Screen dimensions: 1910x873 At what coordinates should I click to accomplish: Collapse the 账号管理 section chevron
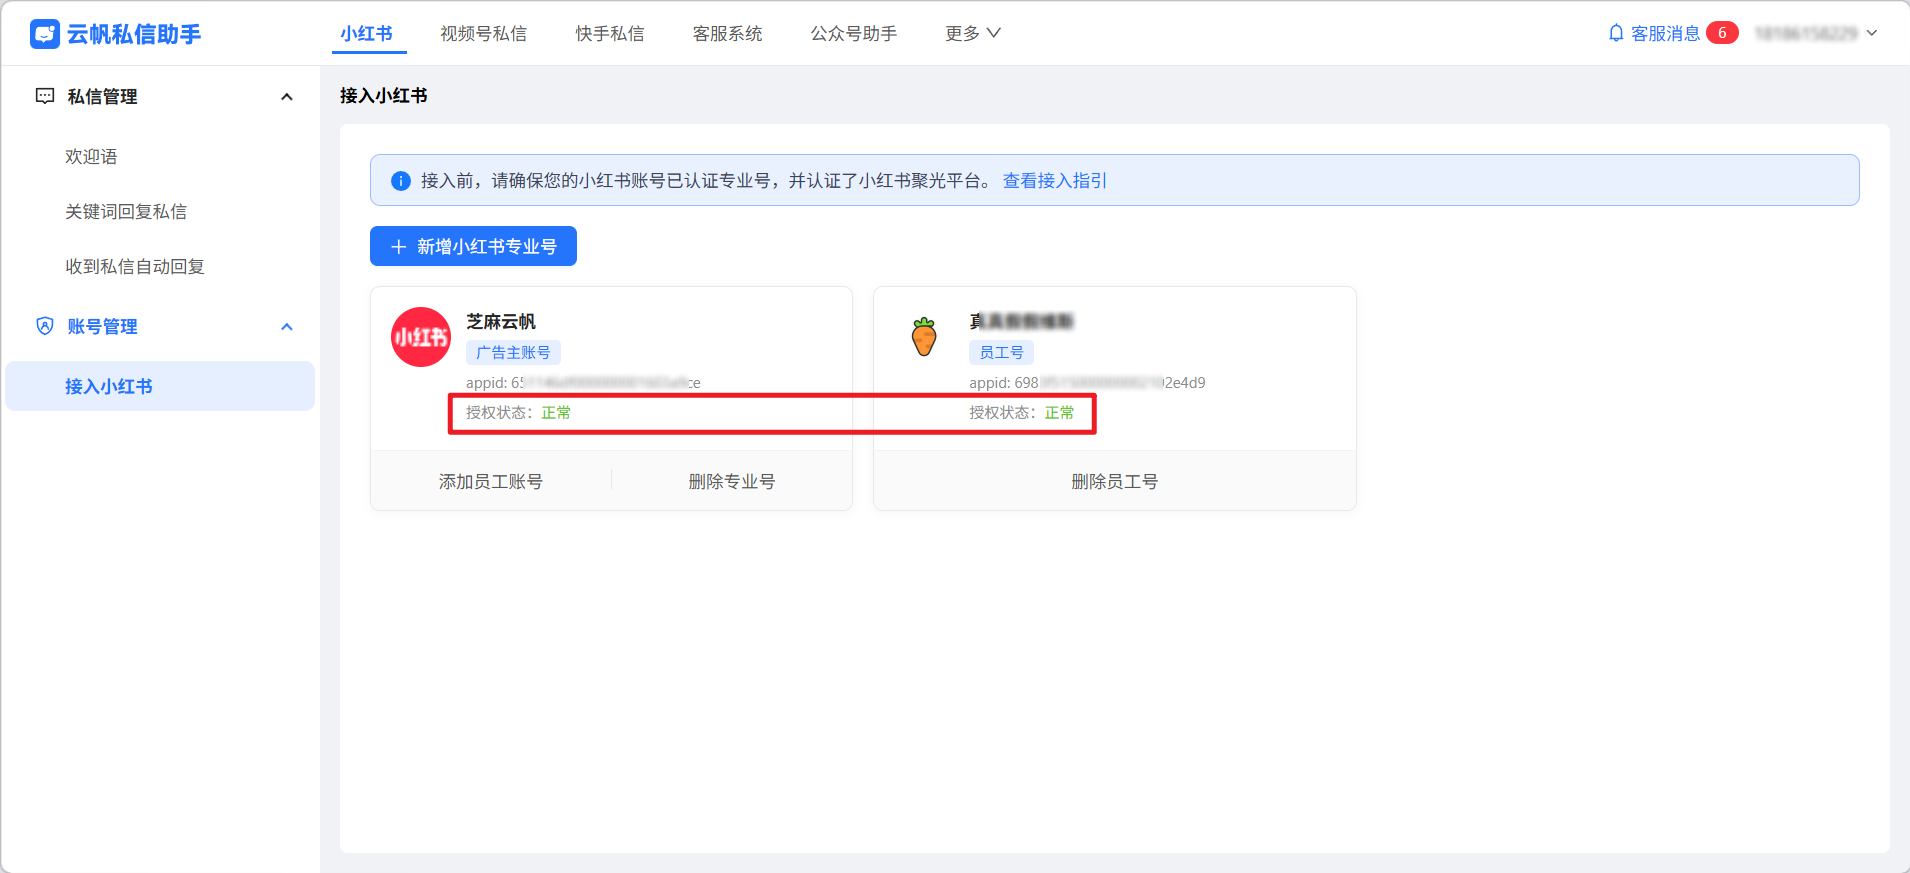point(287,327)
